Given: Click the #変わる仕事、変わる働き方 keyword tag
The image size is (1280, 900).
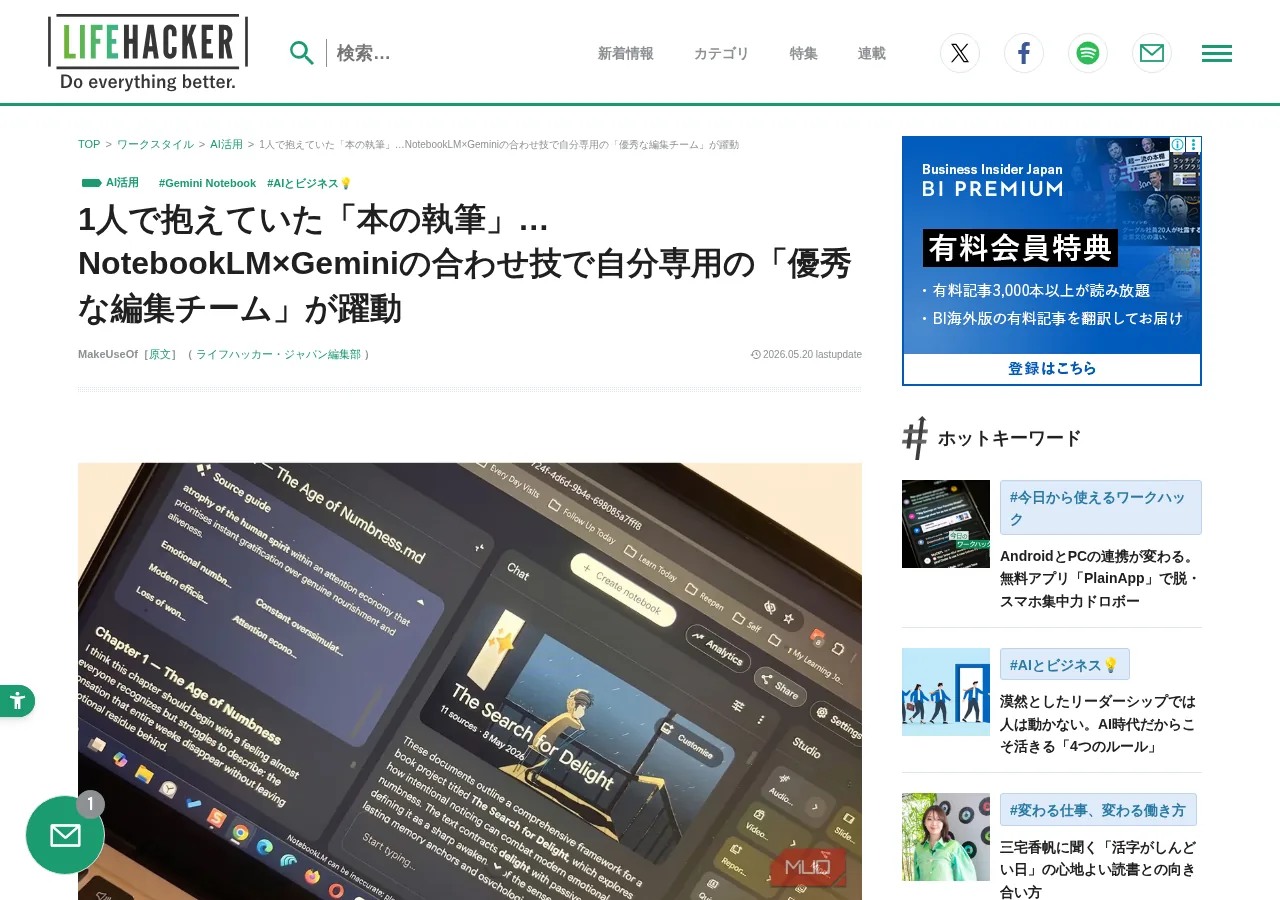Looking at the screenshot, I should click(x=1098, y=809).
